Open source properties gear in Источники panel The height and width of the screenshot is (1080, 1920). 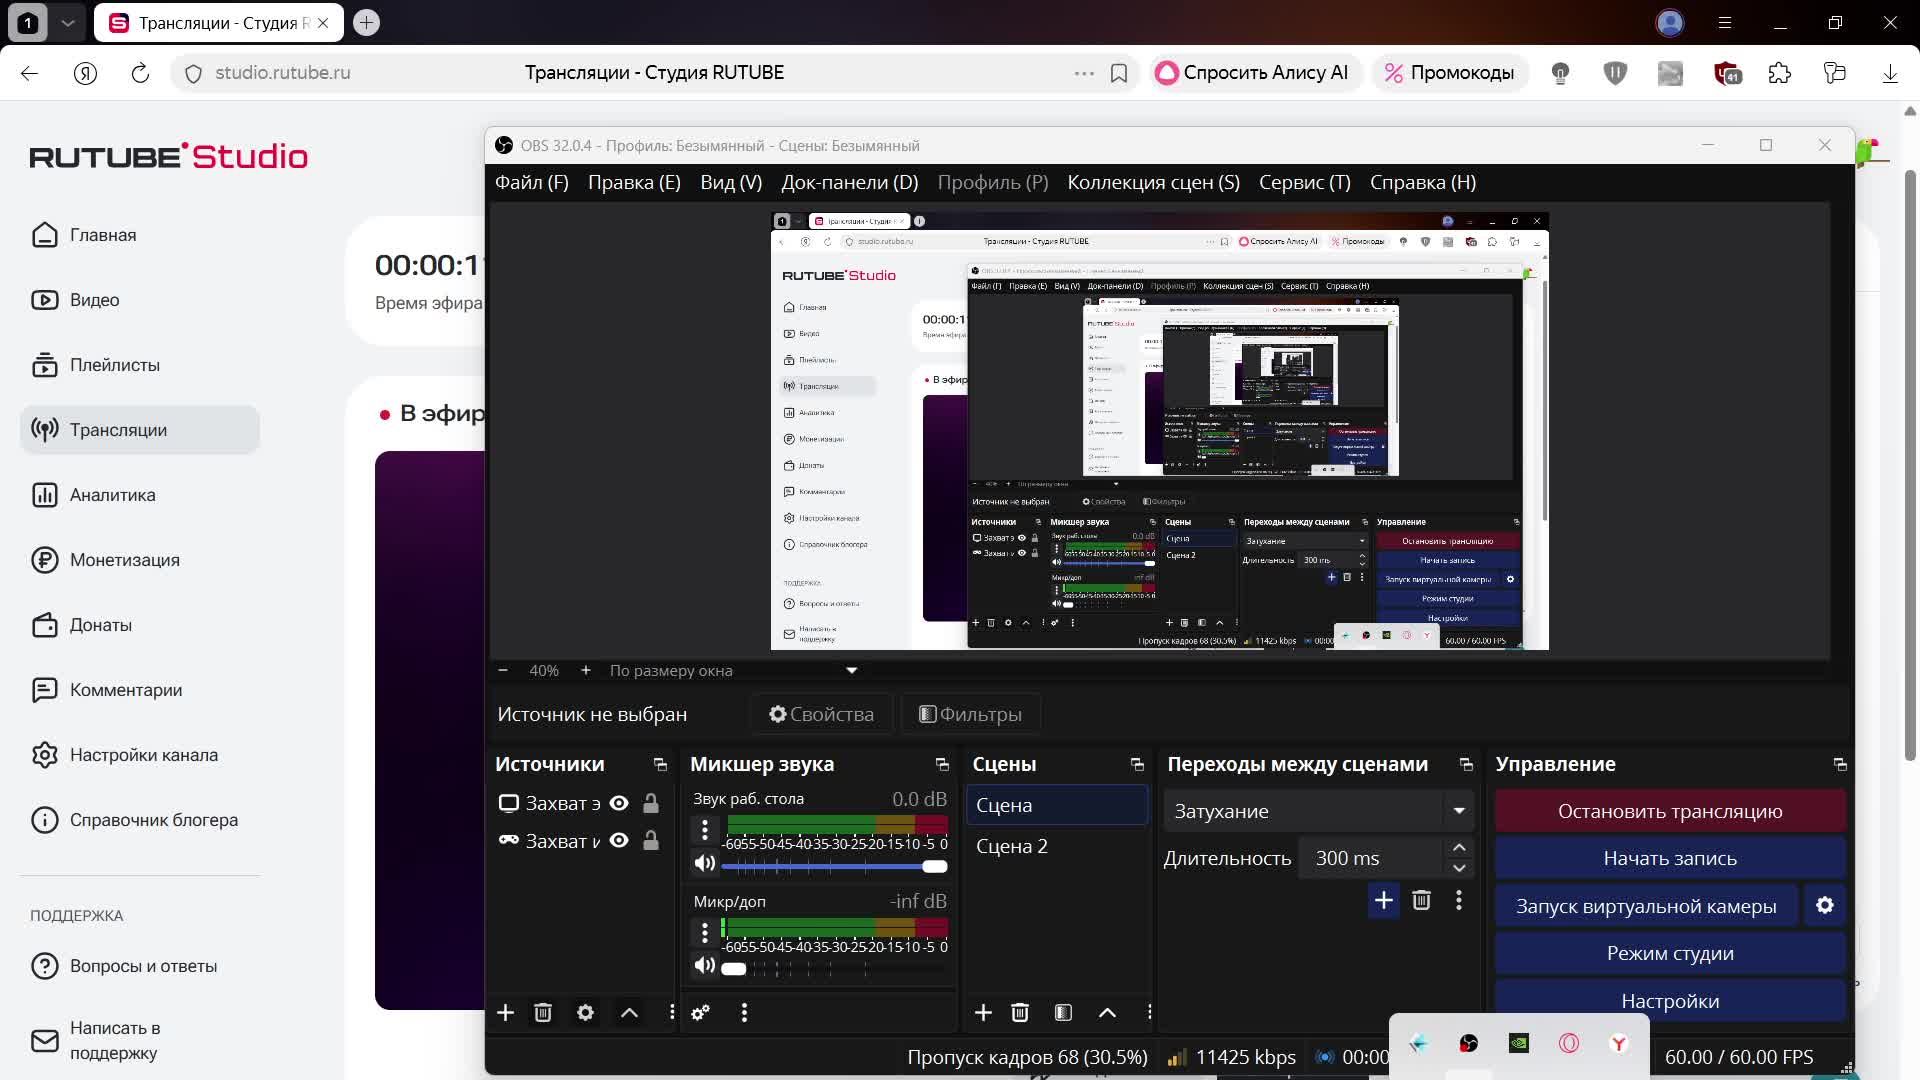coord(585,1013)
